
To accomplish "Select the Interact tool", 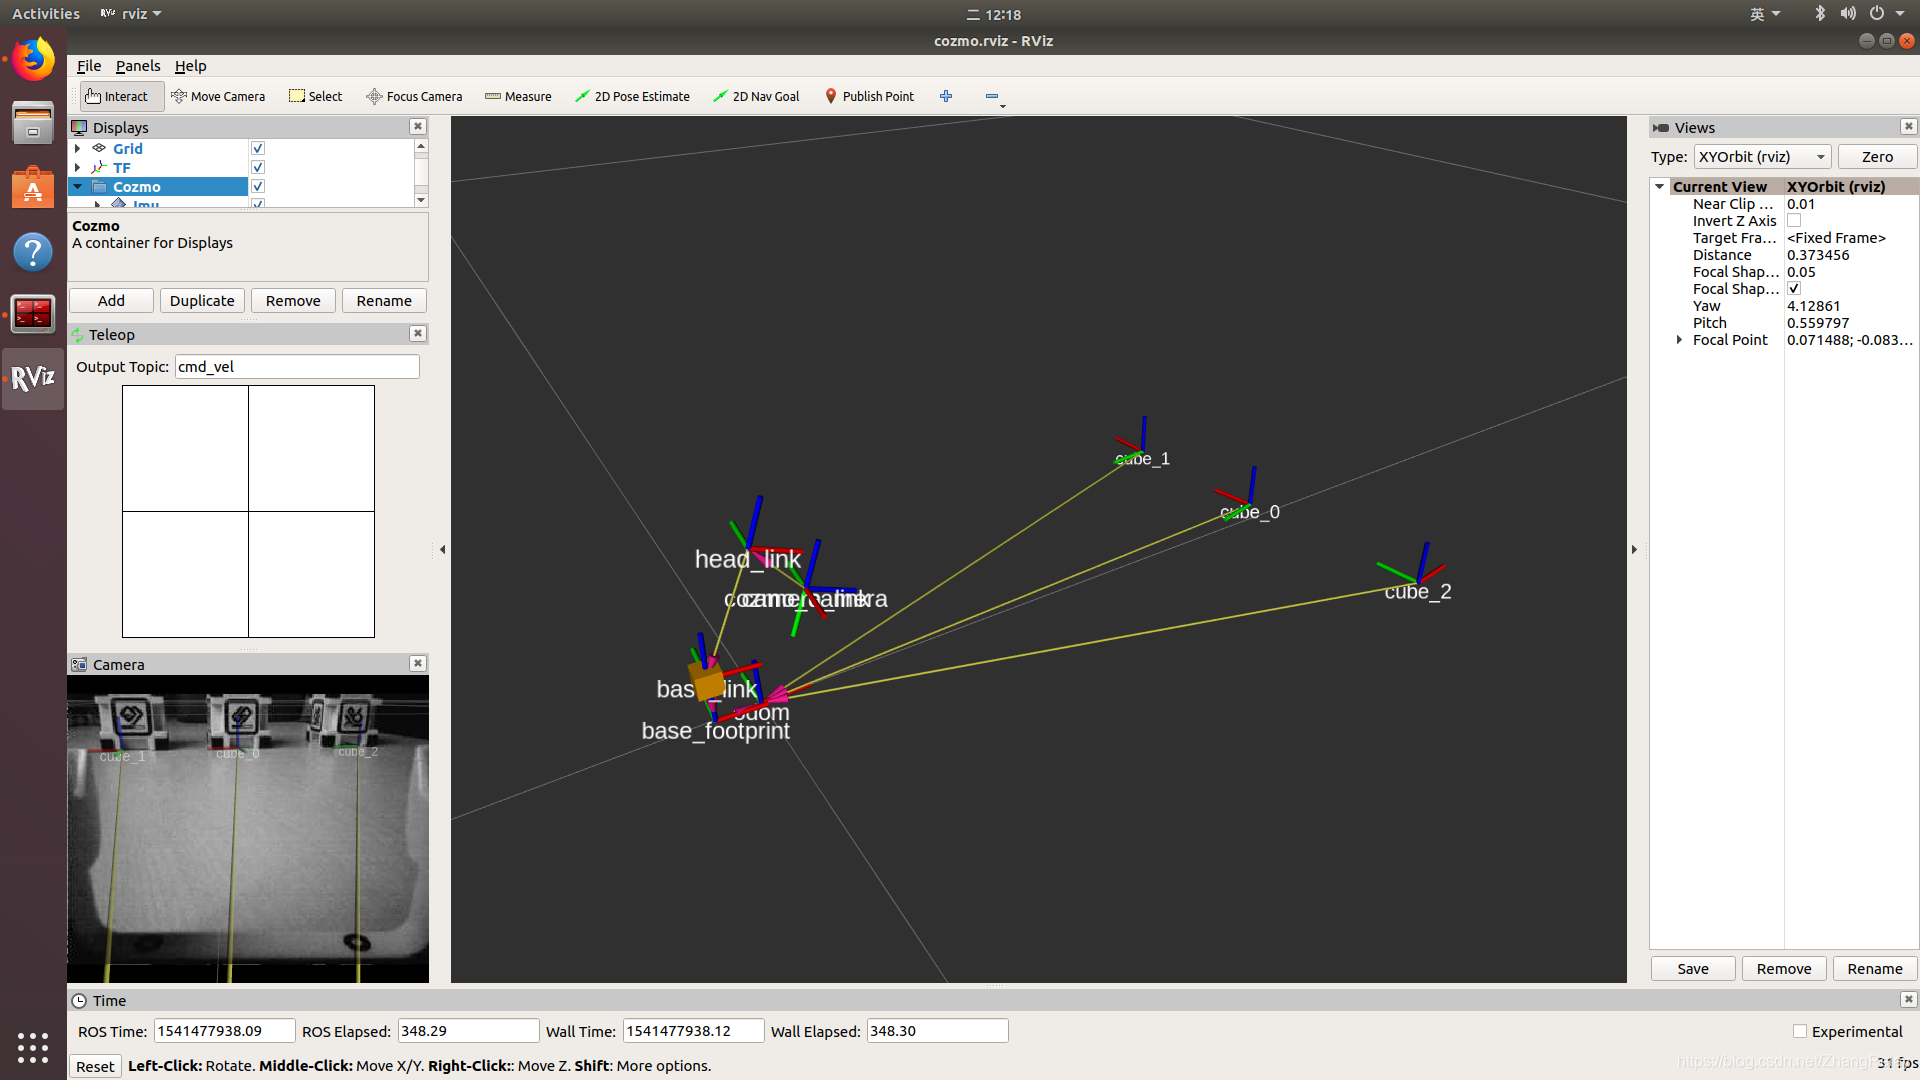I will click(117, 96).
